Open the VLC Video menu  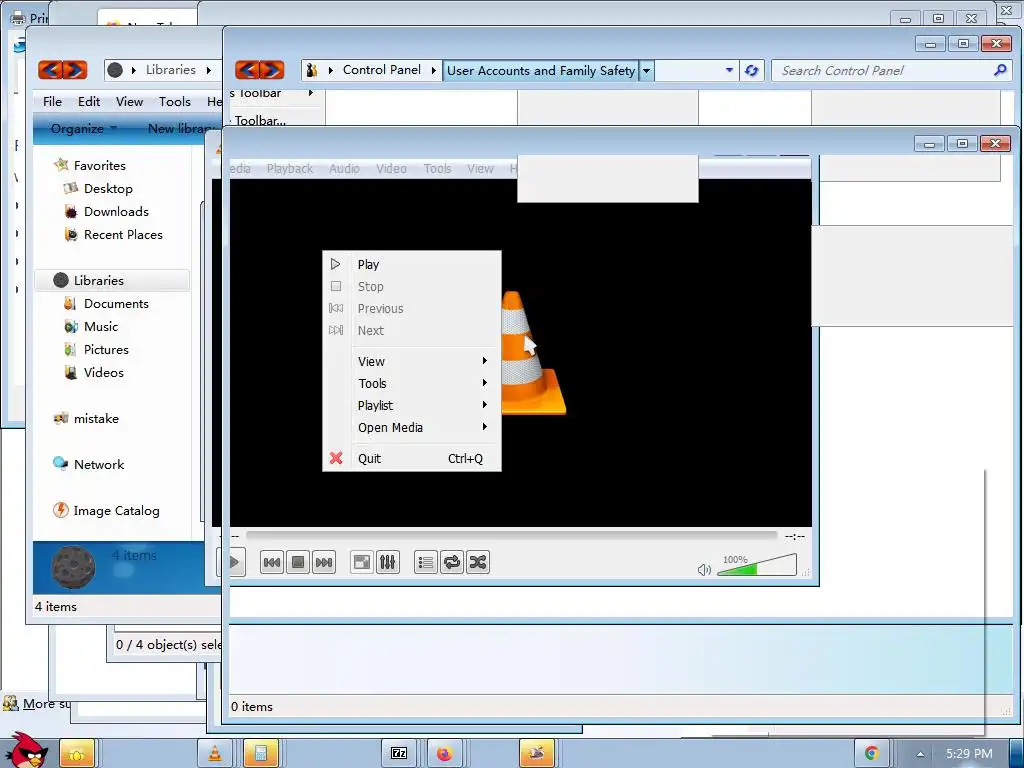[x=391, y=169]
